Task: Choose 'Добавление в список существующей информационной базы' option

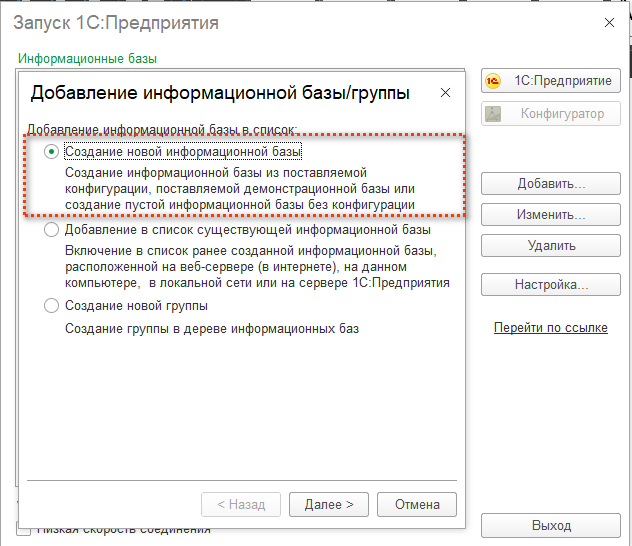Action: (51, 230)
